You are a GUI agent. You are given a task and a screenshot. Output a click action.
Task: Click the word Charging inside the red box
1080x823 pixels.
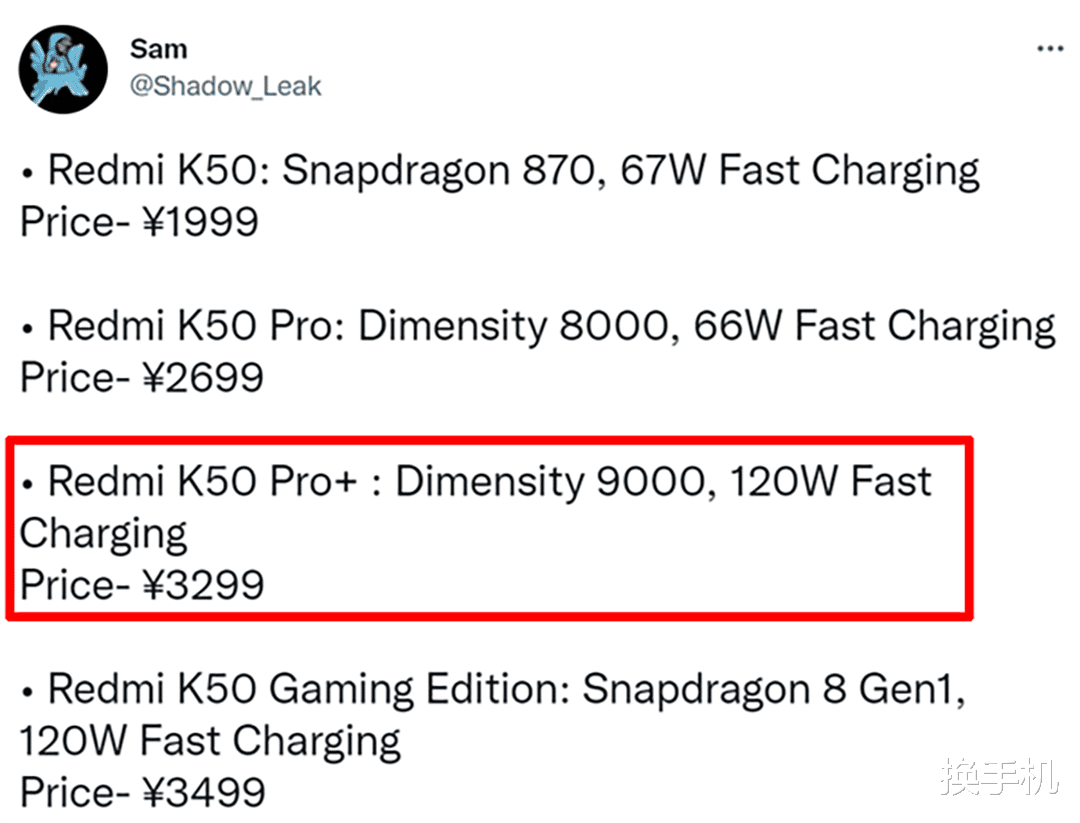[x=103, y=533]
